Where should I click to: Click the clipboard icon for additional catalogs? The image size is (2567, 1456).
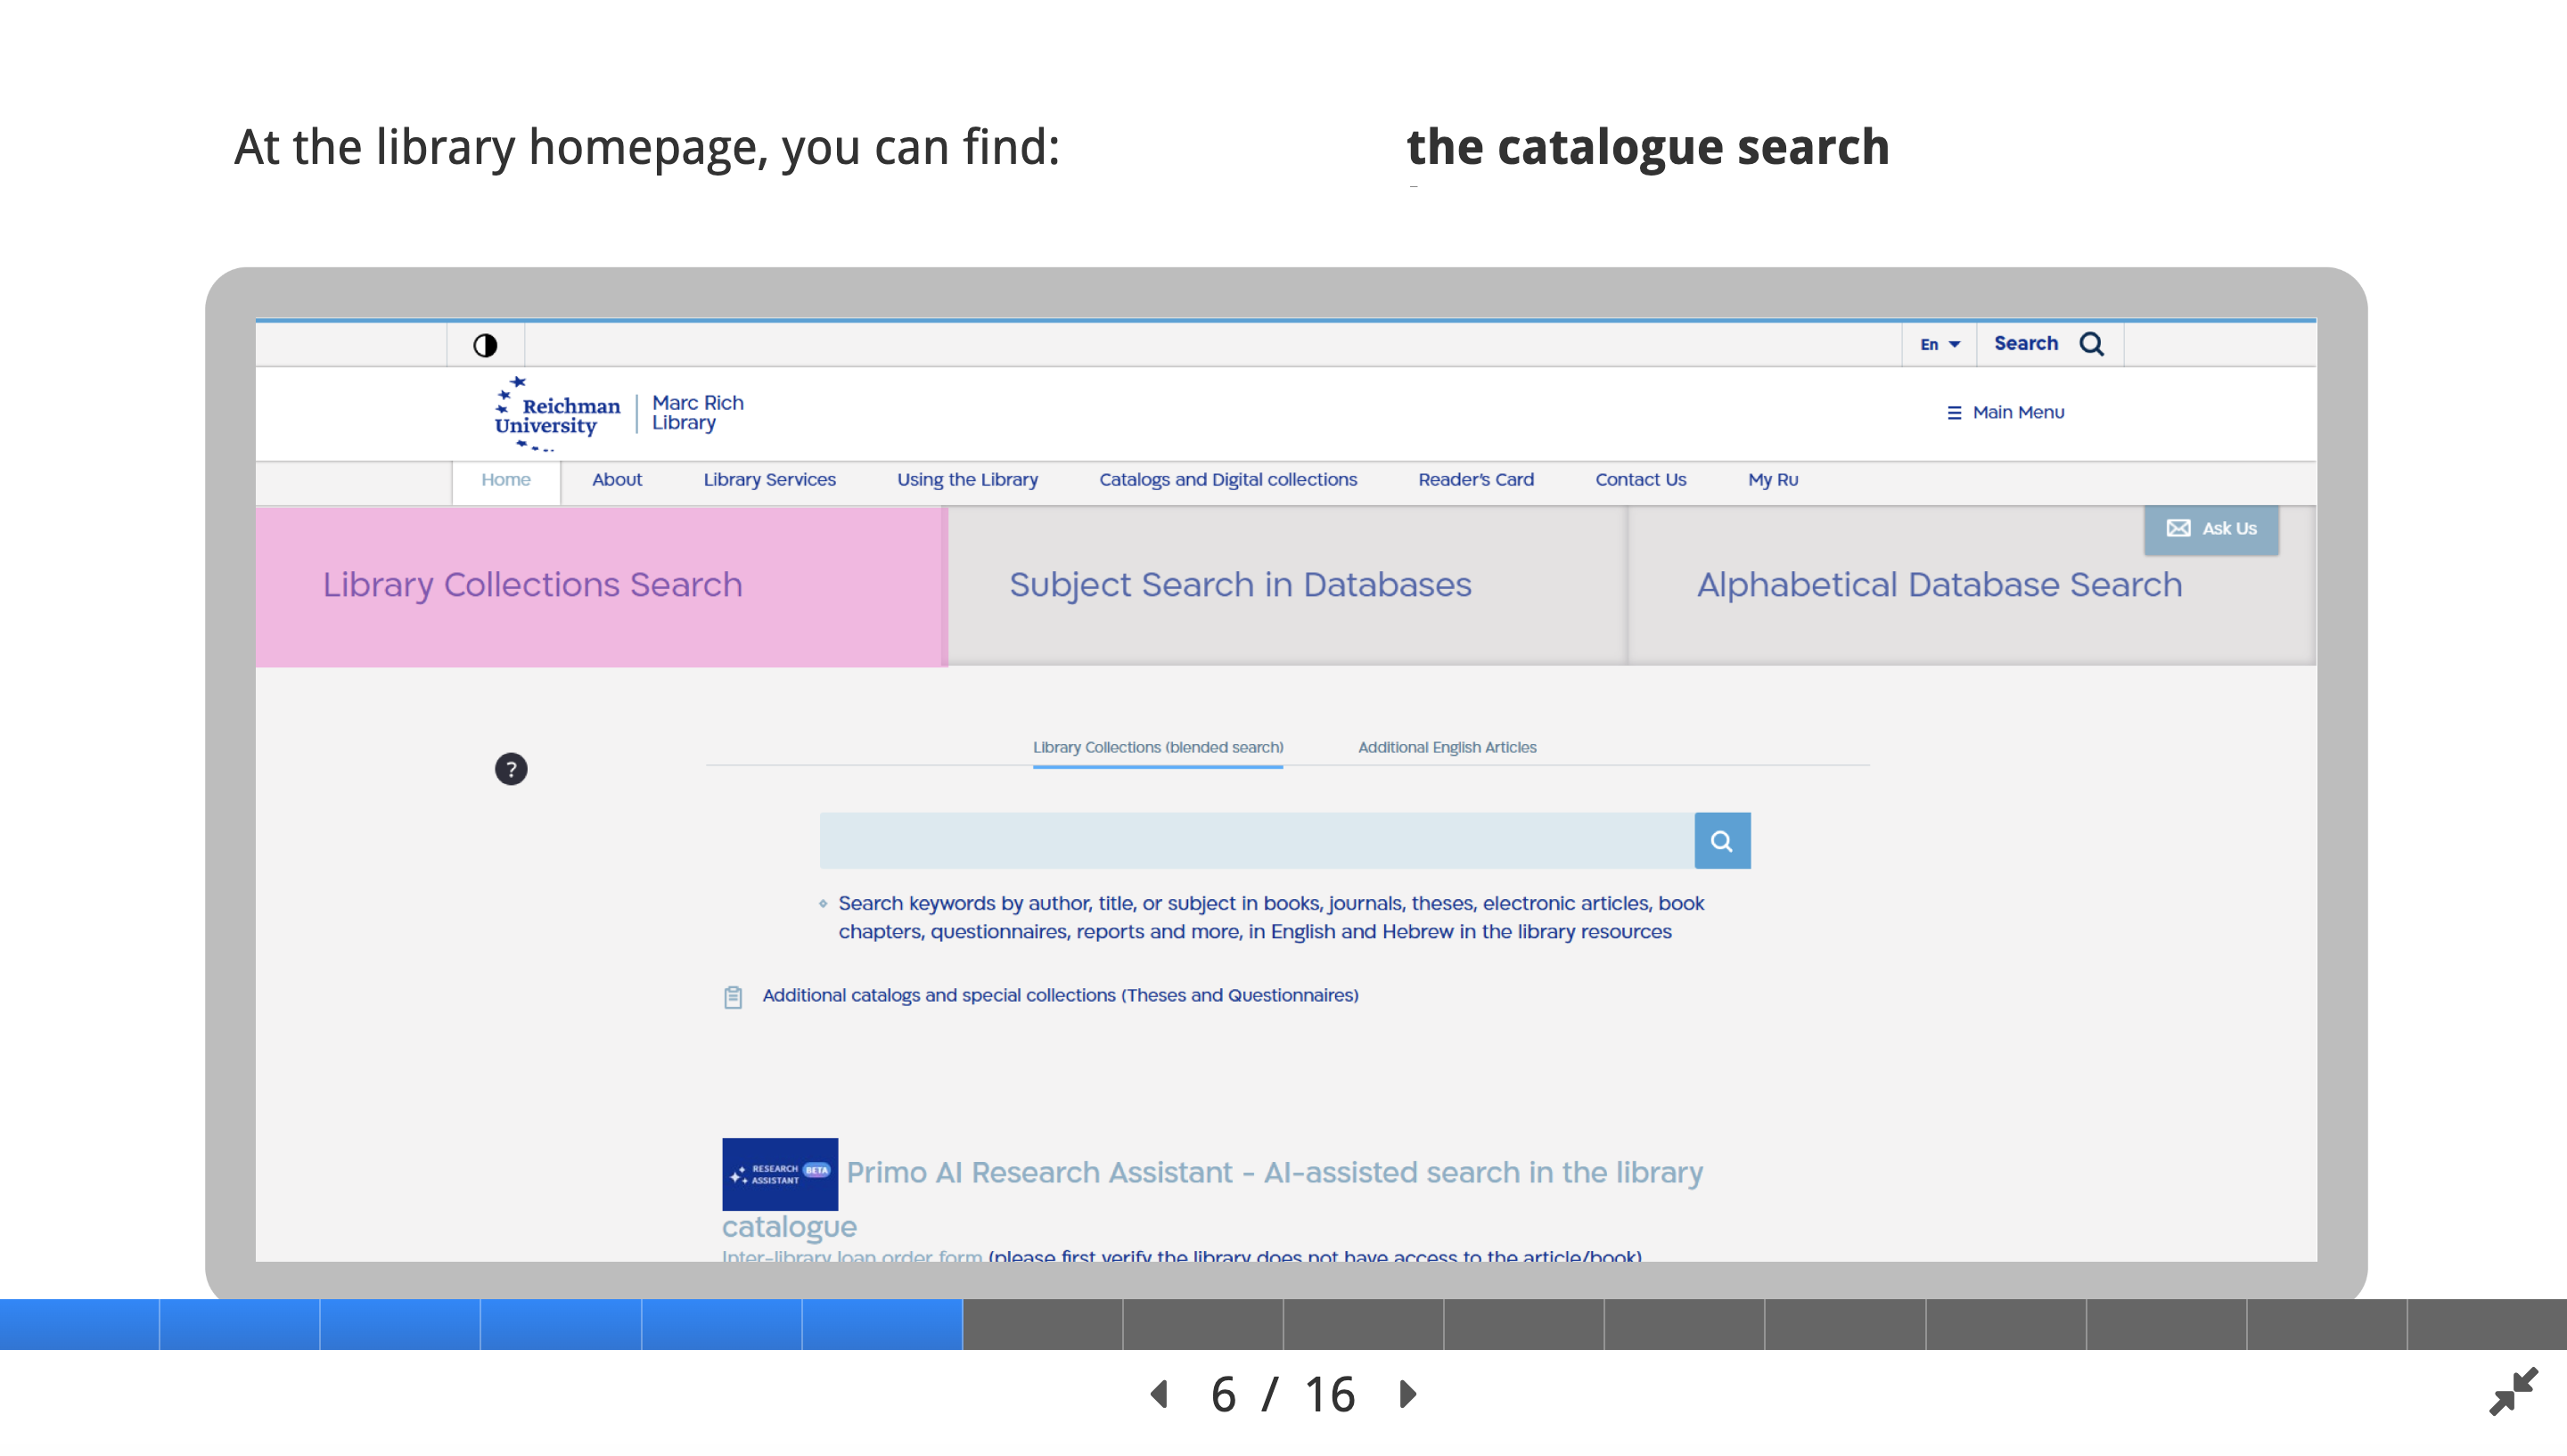[733, 997]
